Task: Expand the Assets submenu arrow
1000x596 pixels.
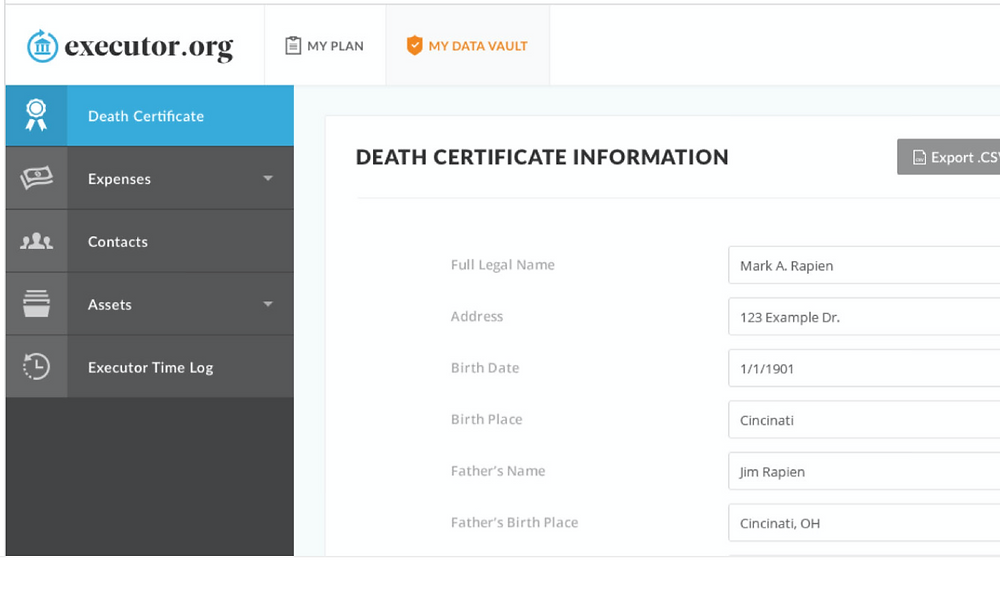Action: (x=268, y=304)
